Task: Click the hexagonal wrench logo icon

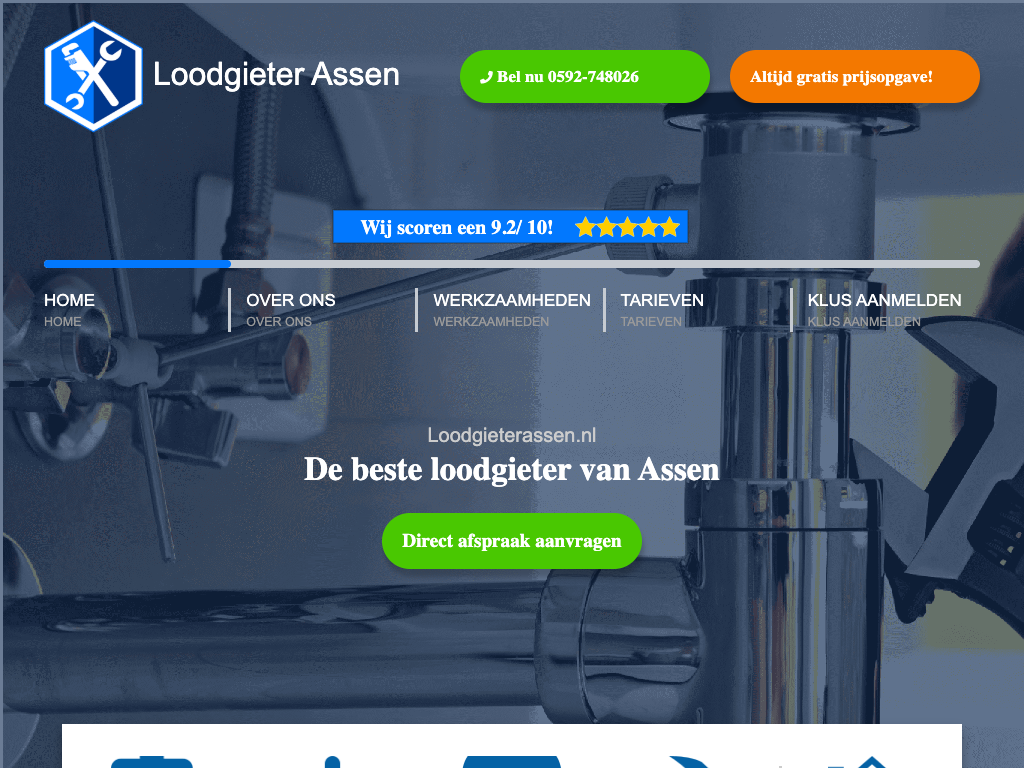Action: click(93, 76)
